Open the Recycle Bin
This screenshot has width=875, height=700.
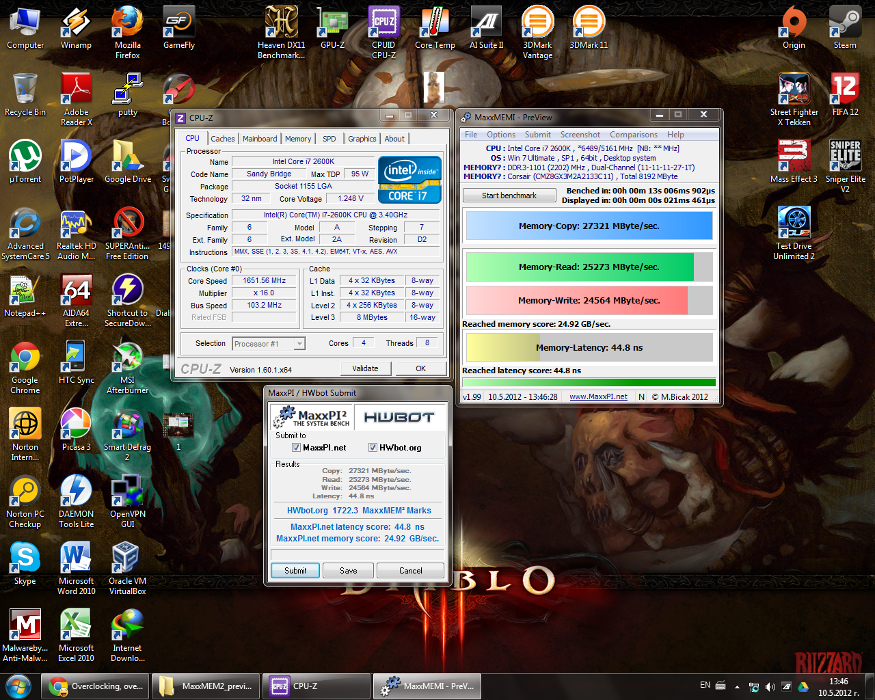(x=25, y=95)
